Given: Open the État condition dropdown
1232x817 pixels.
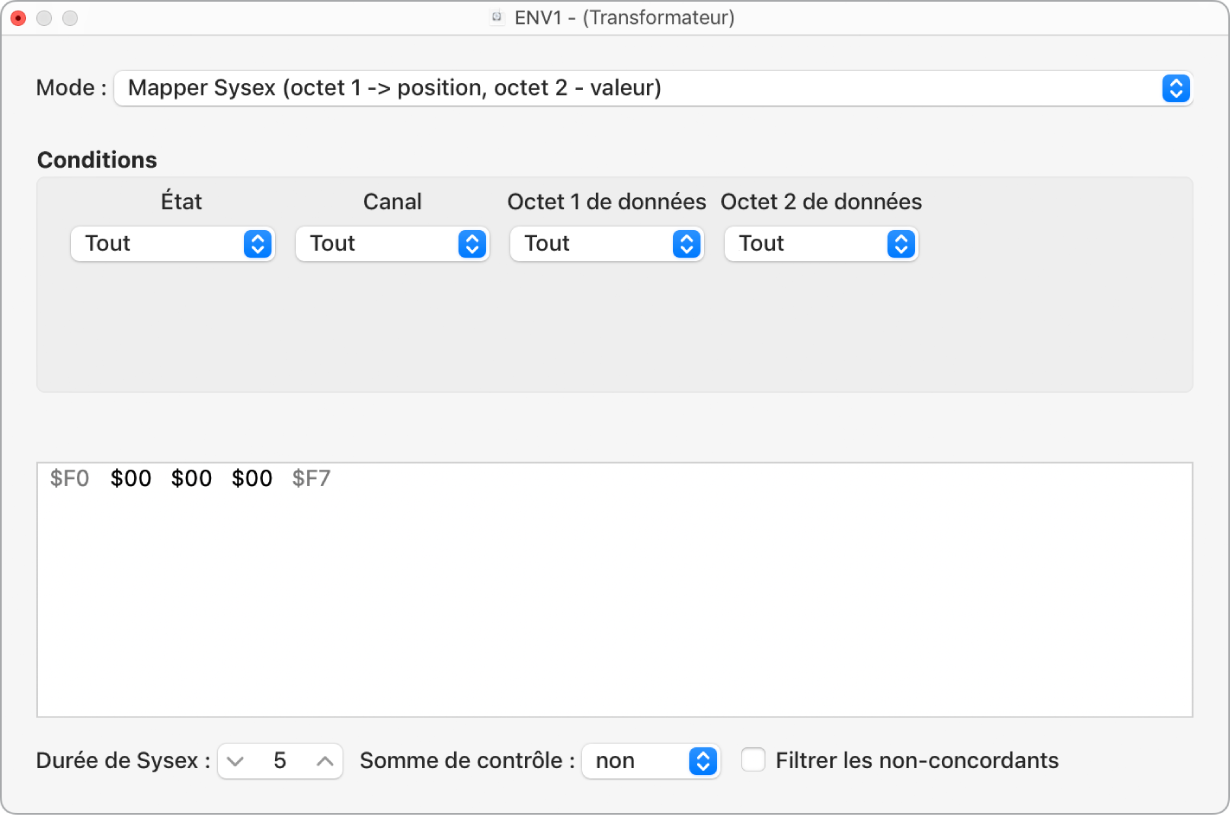Looking at the screenshot, I should pos(172,244).
